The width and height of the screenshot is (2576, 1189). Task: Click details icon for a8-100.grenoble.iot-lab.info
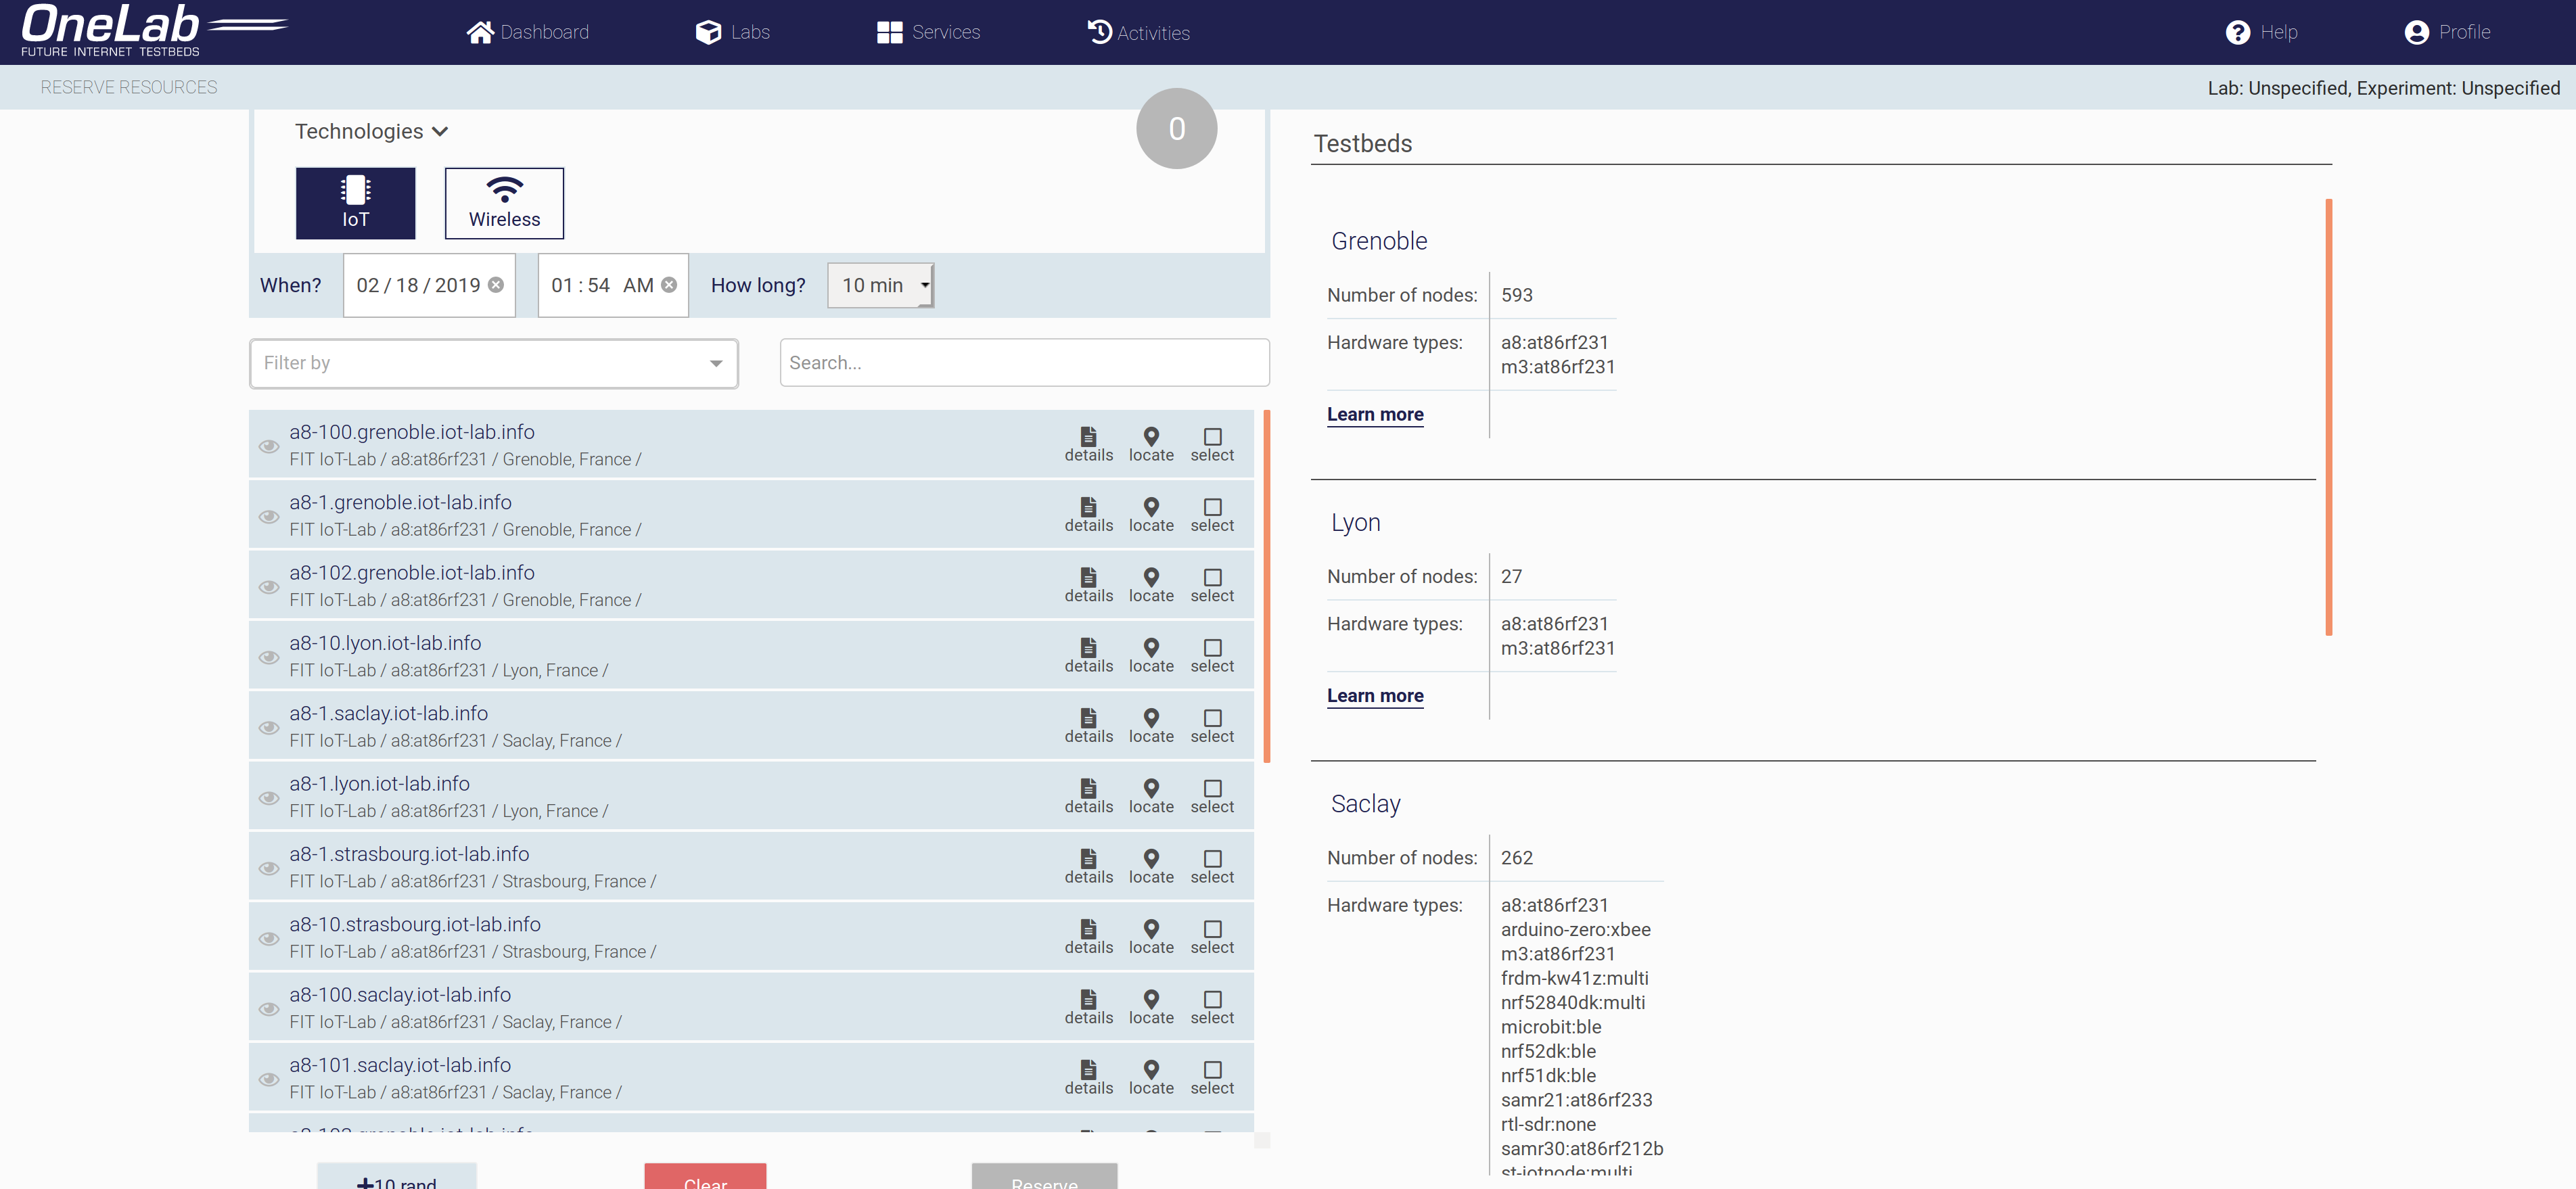click(1088, 438)
